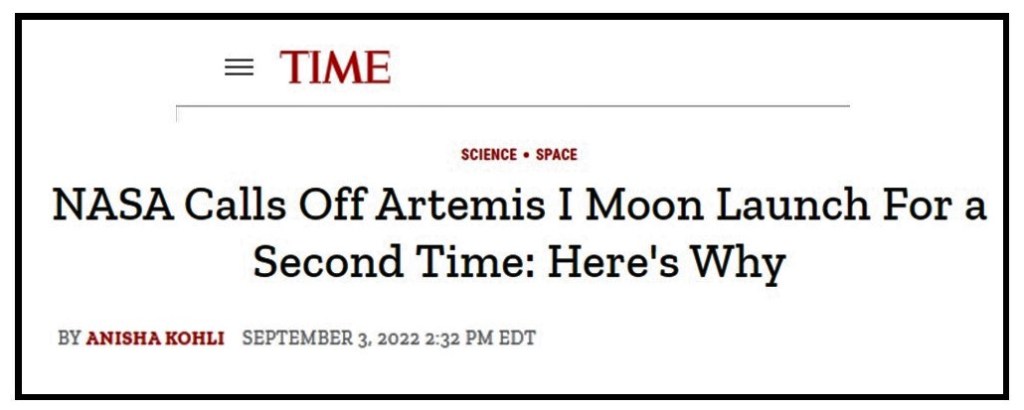Click the EDT timezone label
The height and width of the screenshot is (410, 1024).
click(x=517, y=338)
